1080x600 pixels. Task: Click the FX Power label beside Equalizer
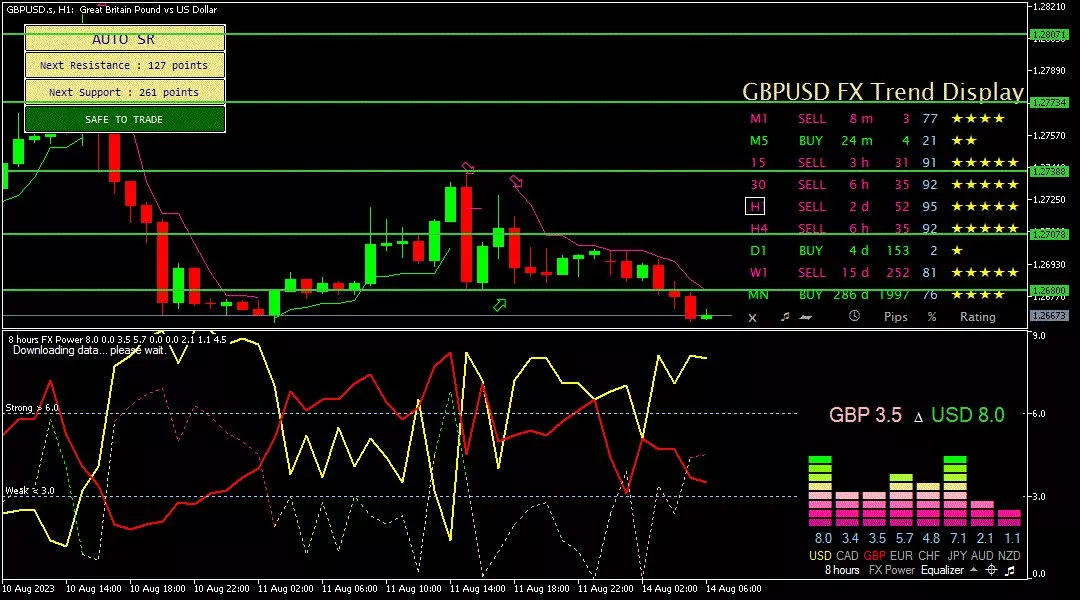[892, 570]
